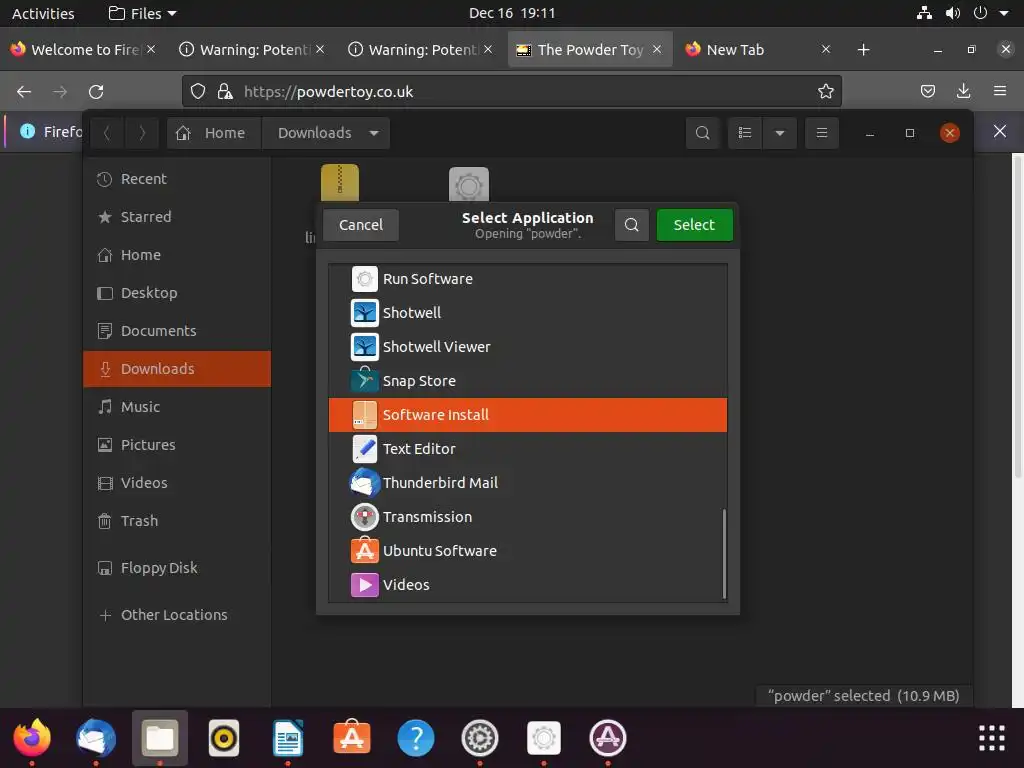Open Activities overview
Screen dimensions: 1024x768
tap(43, 13)
